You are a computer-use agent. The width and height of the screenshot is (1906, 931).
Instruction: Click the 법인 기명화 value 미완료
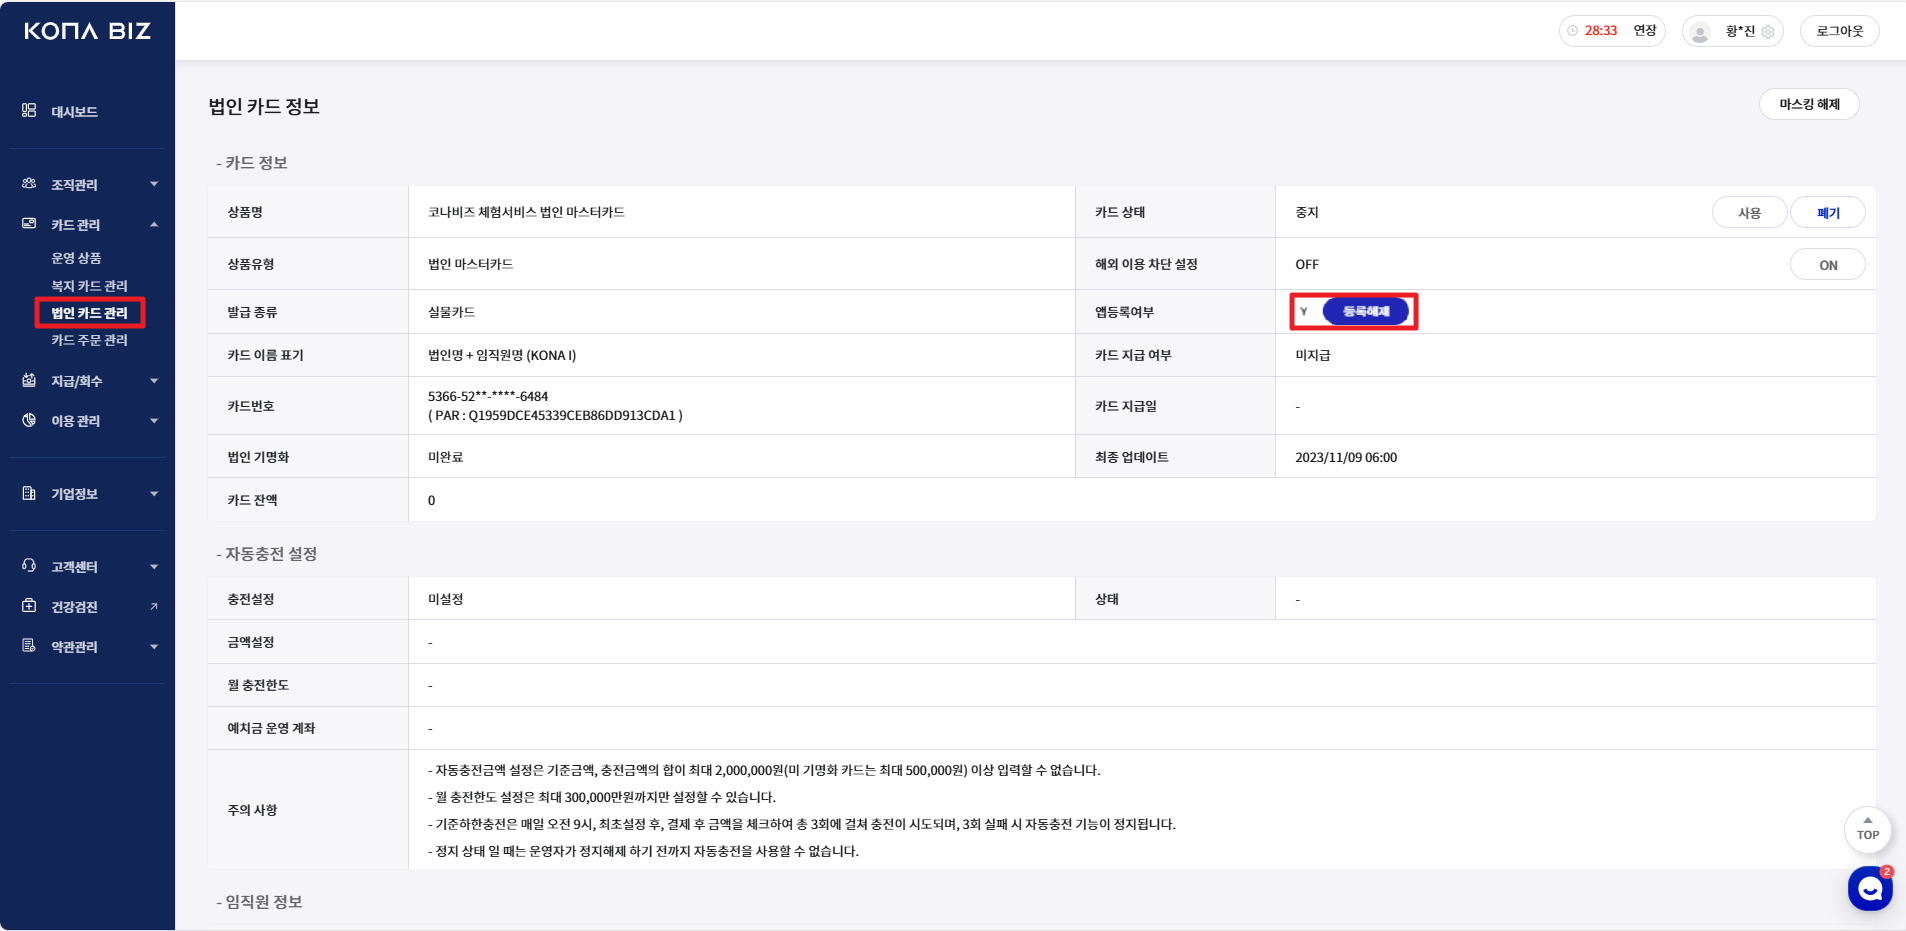coord(446,457)
